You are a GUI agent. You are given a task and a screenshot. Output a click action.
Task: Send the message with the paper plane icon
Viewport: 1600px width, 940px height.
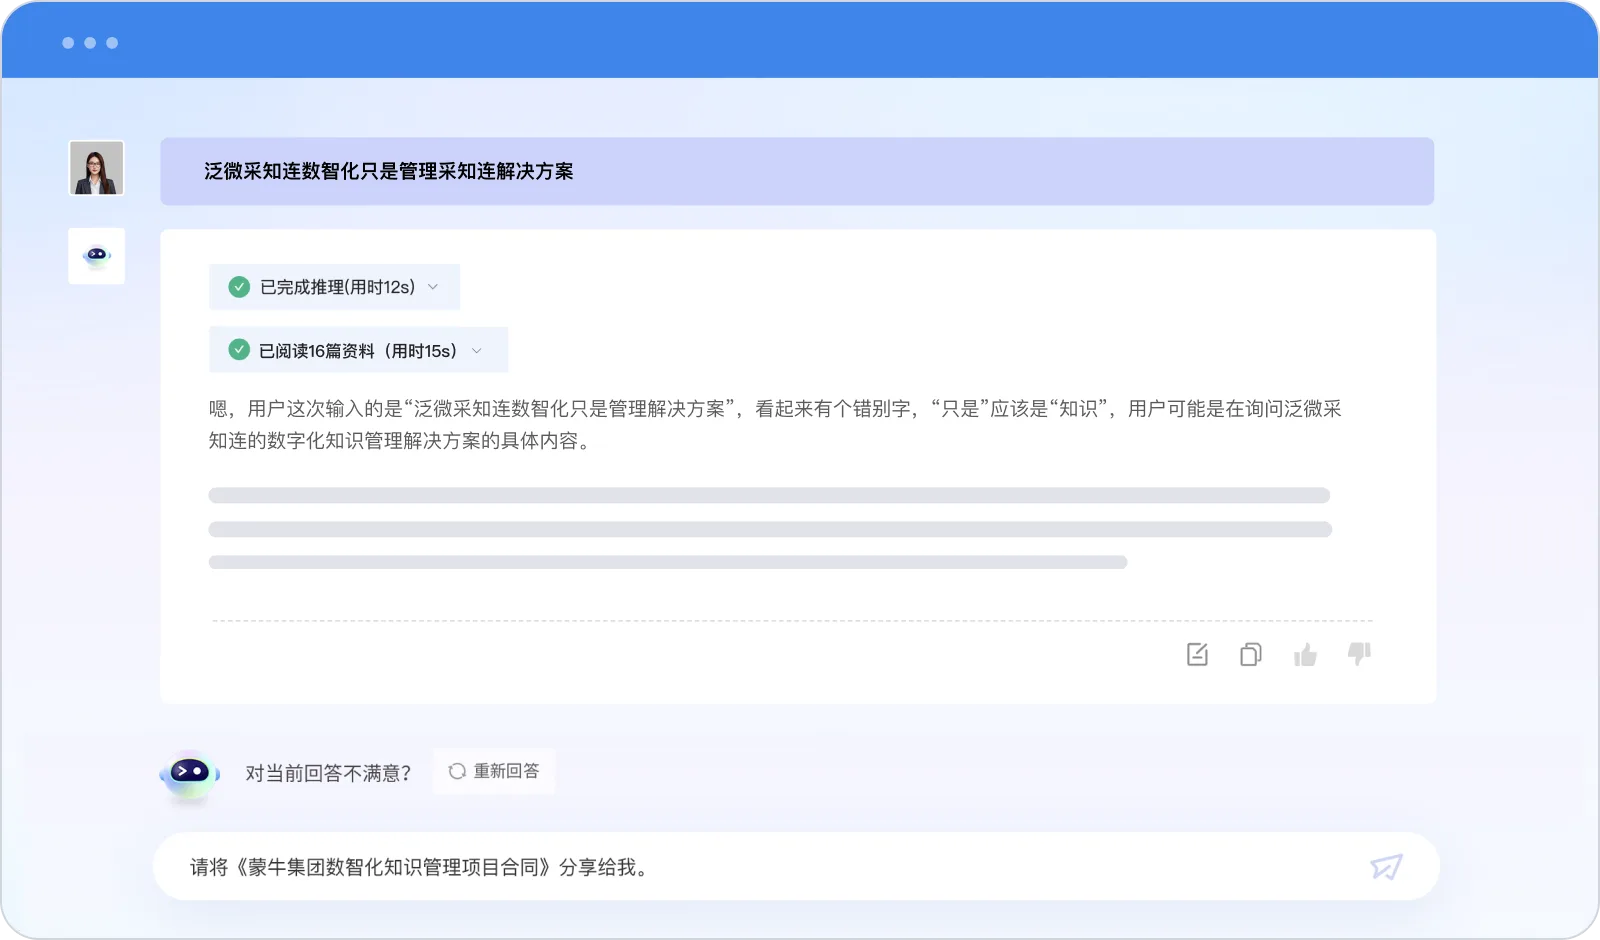[x=1386, y=866]
